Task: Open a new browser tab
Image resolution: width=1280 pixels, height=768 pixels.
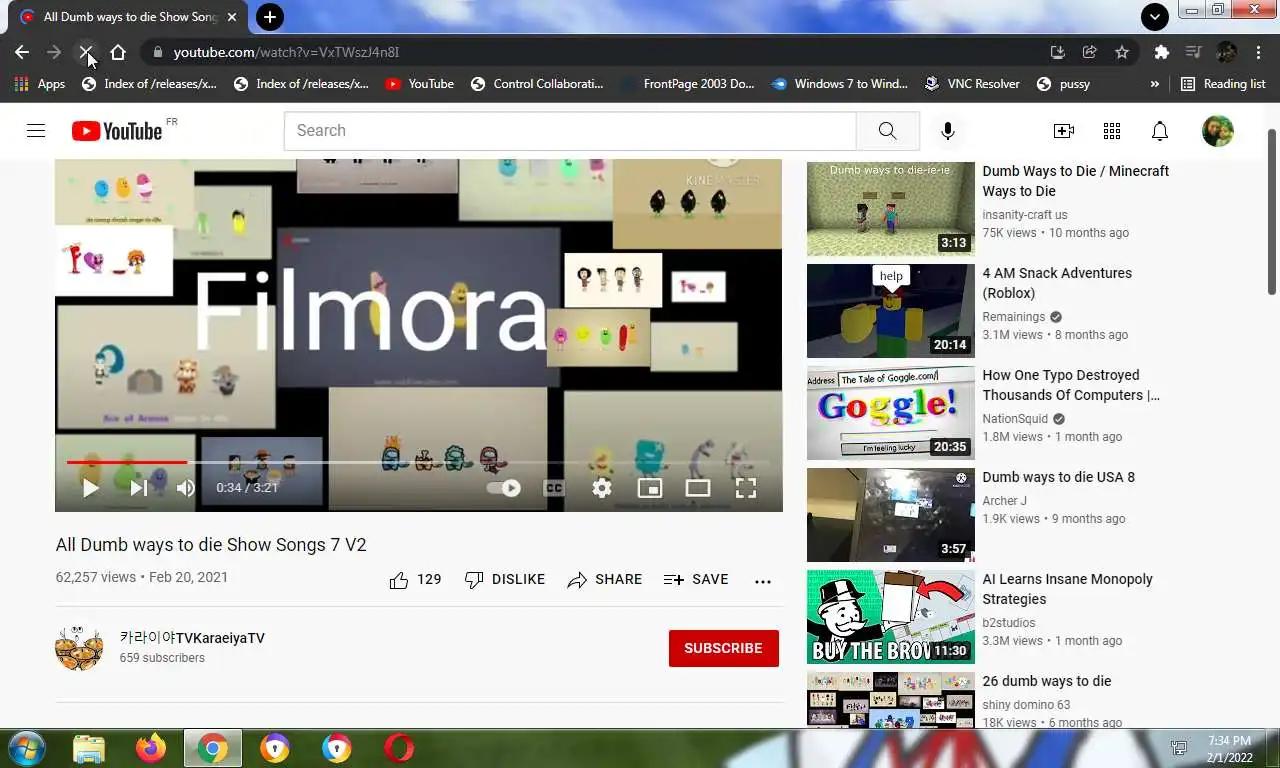Action: tap(269, 17)
